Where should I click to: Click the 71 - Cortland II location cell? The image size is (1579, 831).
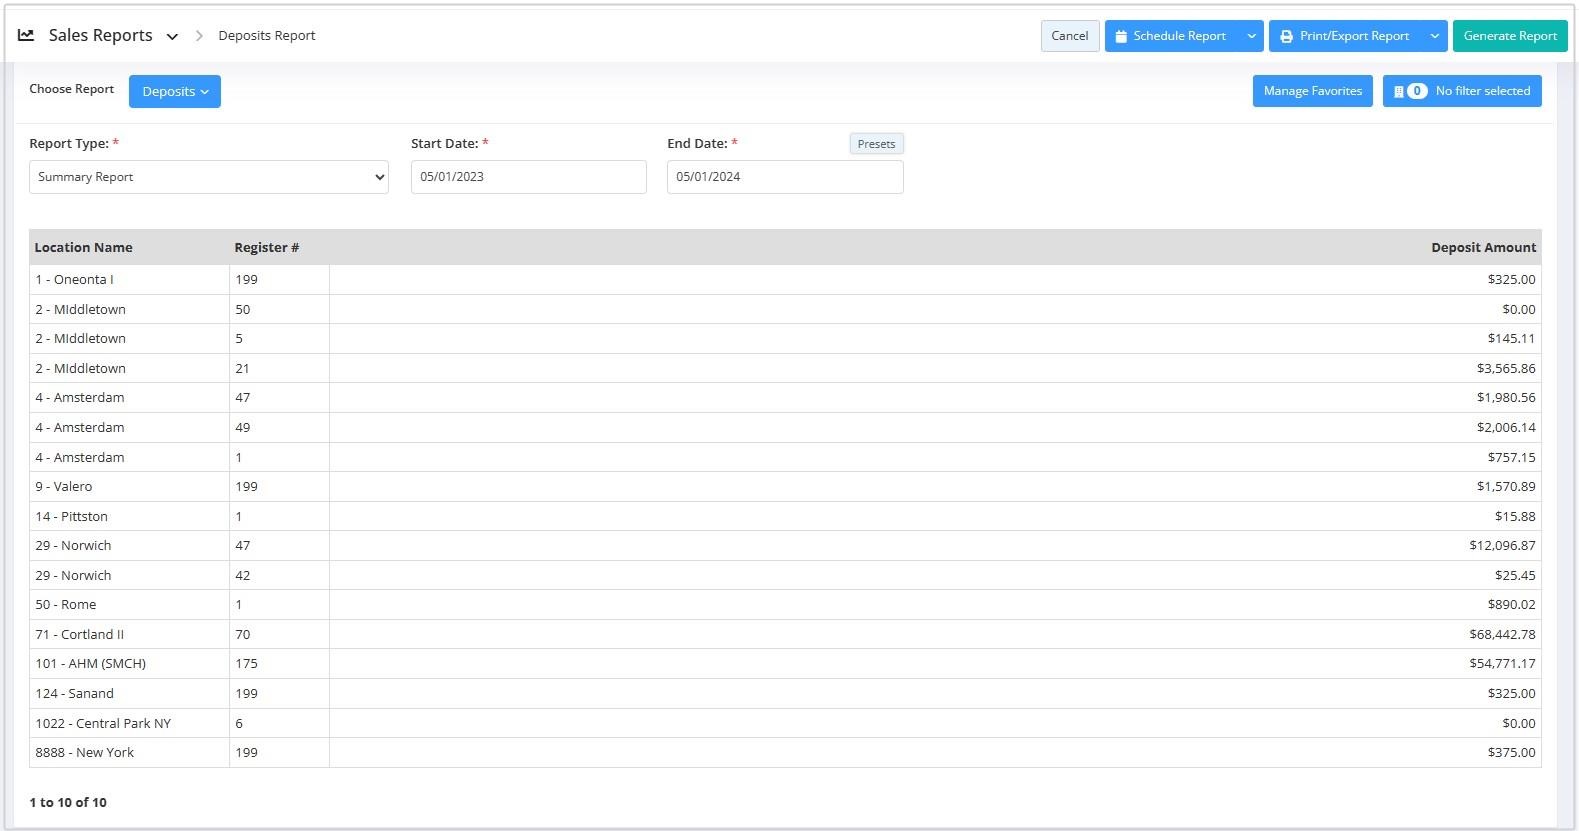click(x=130, y=634)
